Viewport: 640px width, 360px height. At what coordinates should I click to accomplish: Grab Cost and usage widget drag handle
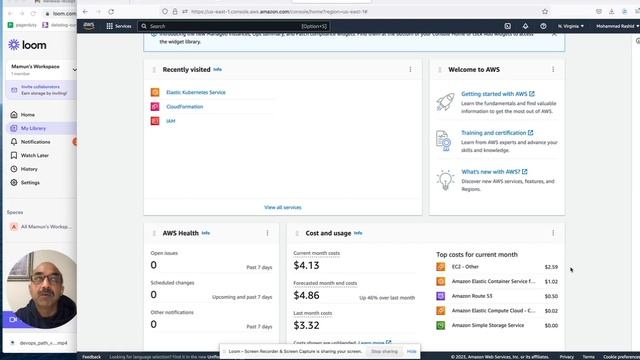tap(297, 233)
